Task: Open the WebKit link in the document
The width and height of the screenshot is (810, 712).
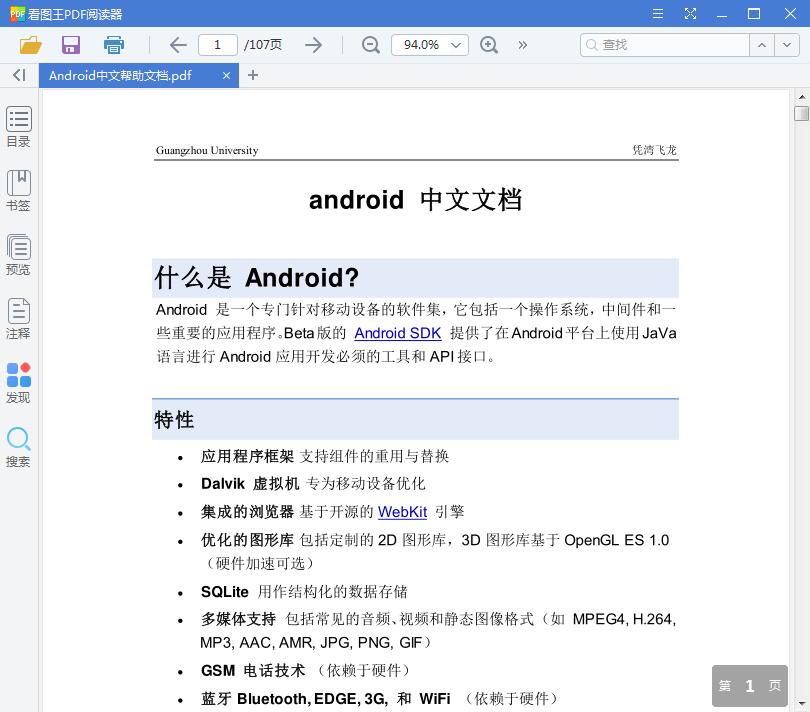Action: 402,512
